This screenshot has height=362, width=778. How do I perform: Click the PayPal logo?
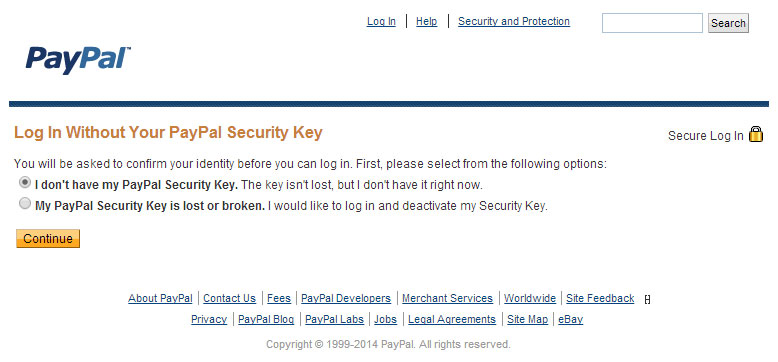click(x=78, y=60)
